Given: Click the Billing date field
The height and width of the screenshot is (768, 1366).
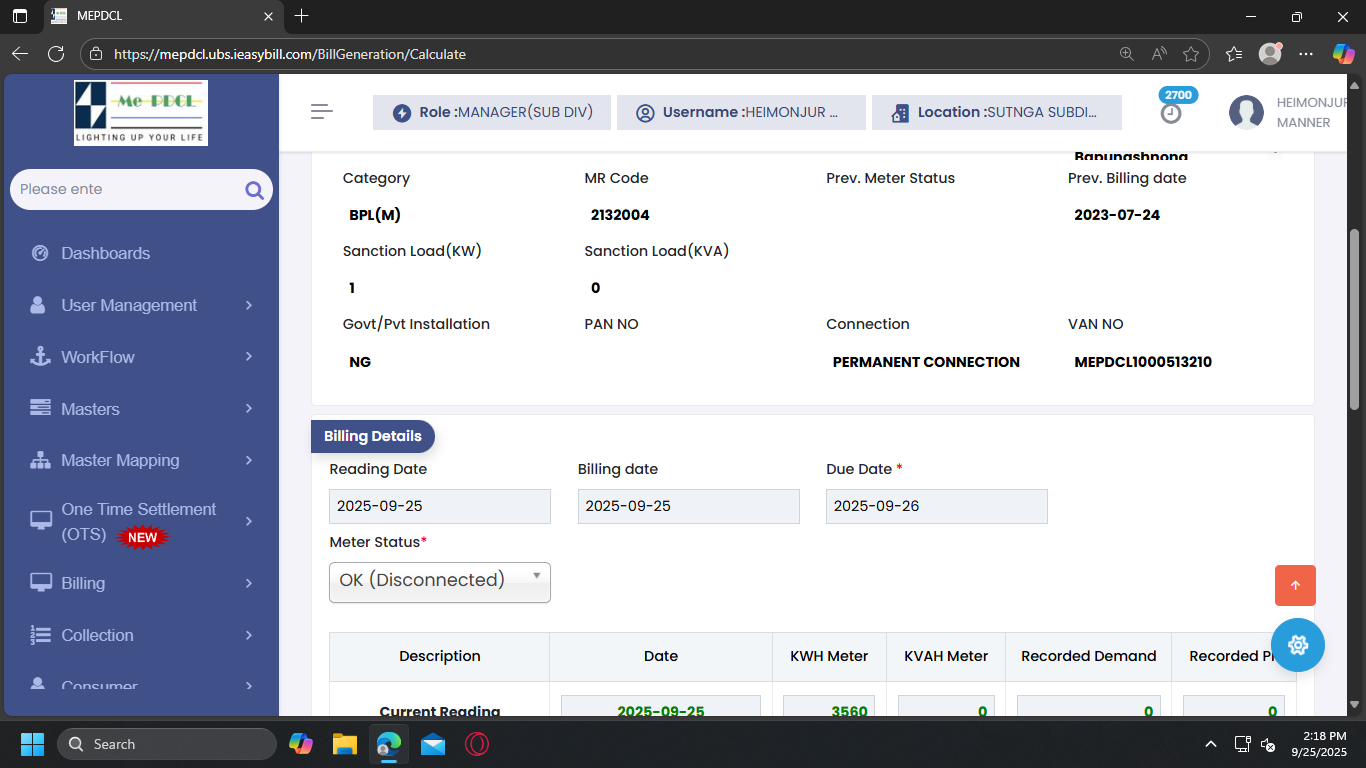Looking at the screenshot, I should 689,506.
